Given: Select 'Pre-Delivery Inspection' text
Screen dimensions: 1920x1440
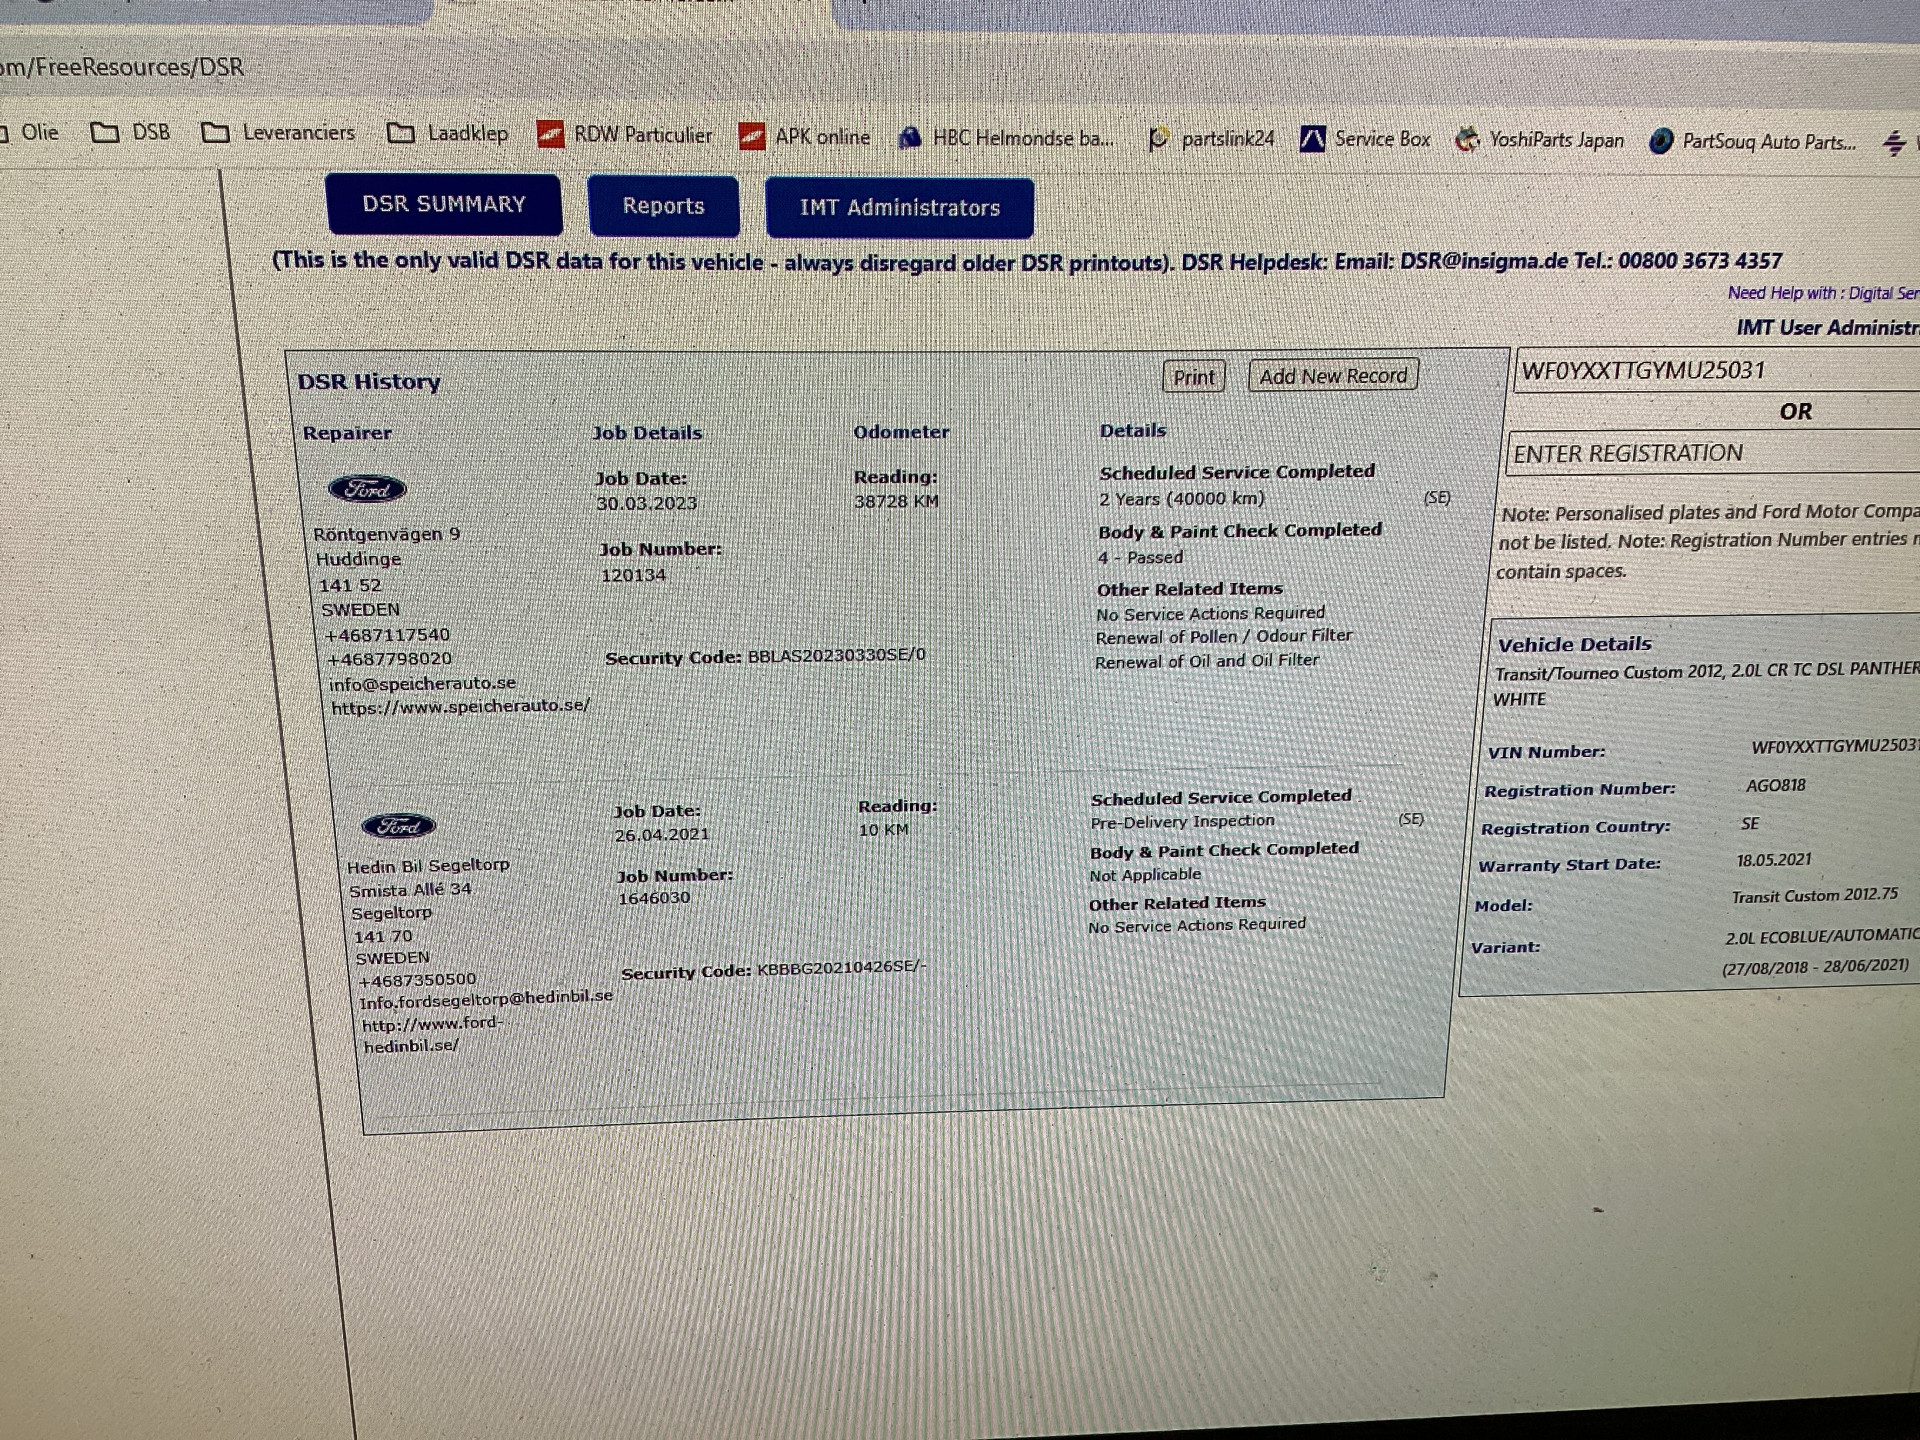Looking at the screenshot, I should pyautogui.click(x=1182, y=821).
